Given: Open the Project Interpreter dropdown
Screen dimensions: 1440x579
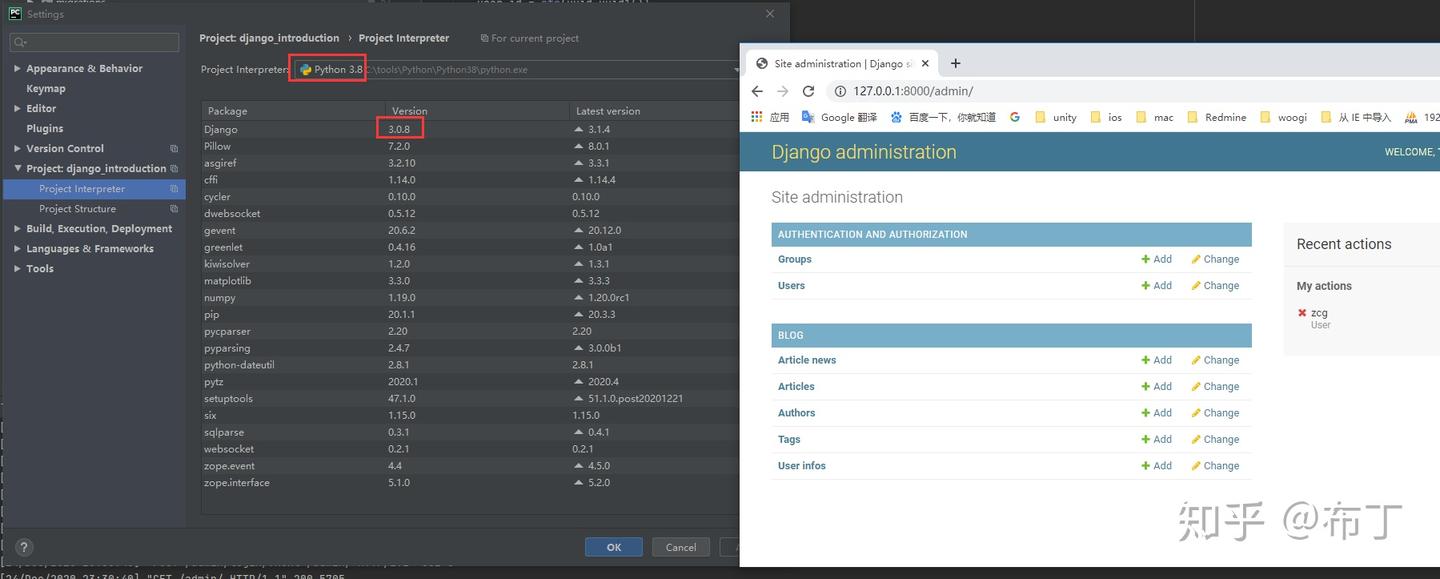Looking at the screenshot, I should click(x=737, y=69).
